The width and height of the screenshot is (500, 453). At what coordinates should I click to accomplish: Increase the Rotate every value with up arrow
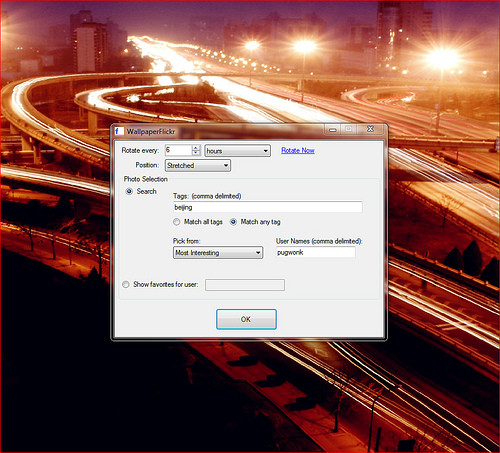coord(196,148)
